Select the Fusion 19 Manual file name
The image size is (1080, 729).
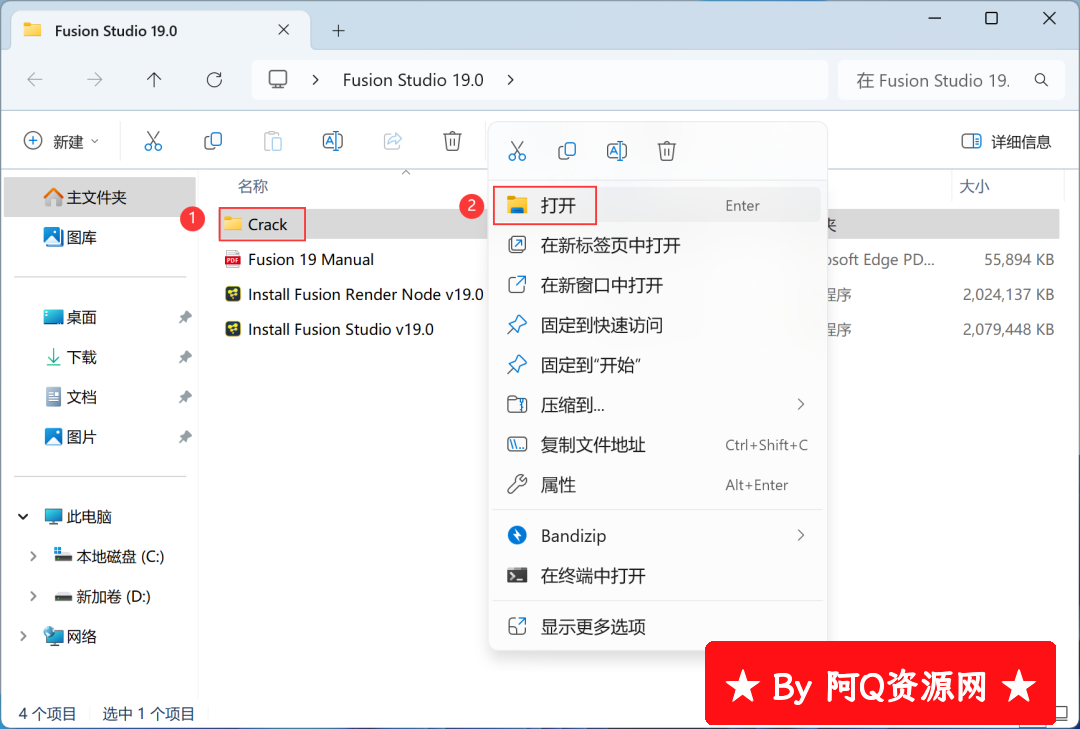(x=311, y=259)
